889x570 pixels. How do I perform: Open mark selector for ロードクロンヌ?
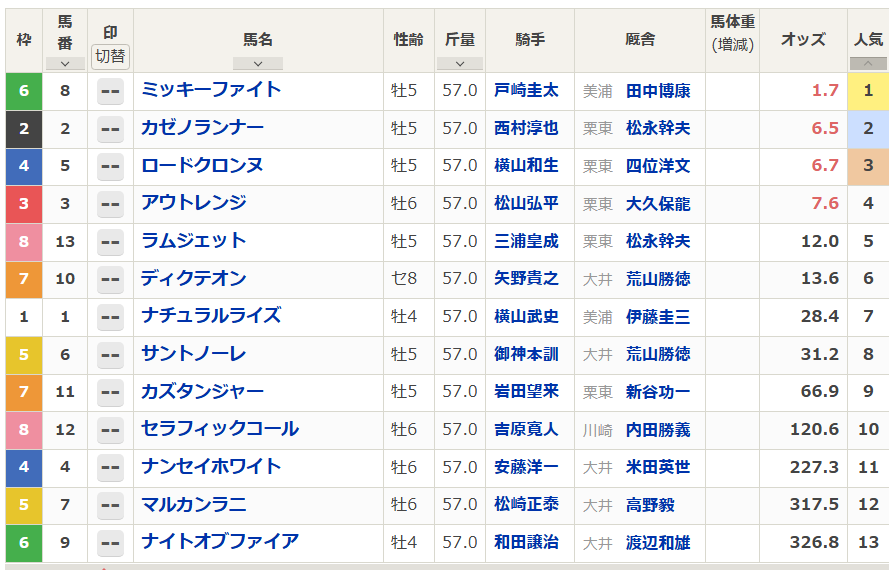[110, 166]
